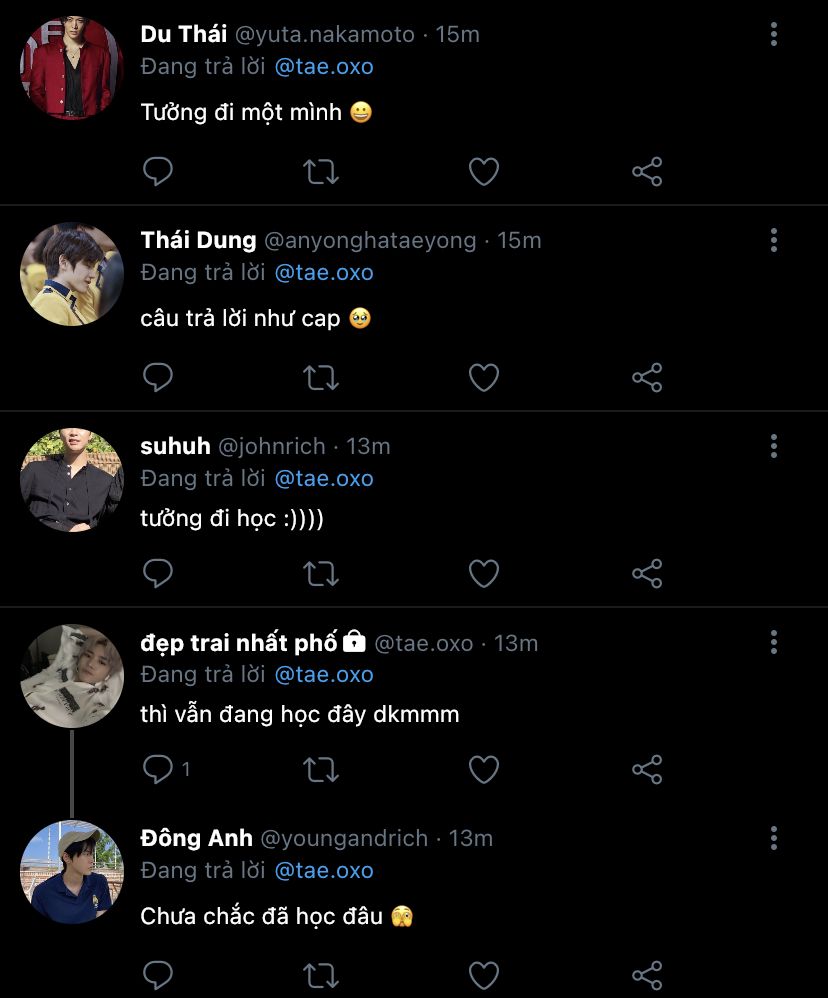Open more options for suhuh's tweet

tap(773, 446)
